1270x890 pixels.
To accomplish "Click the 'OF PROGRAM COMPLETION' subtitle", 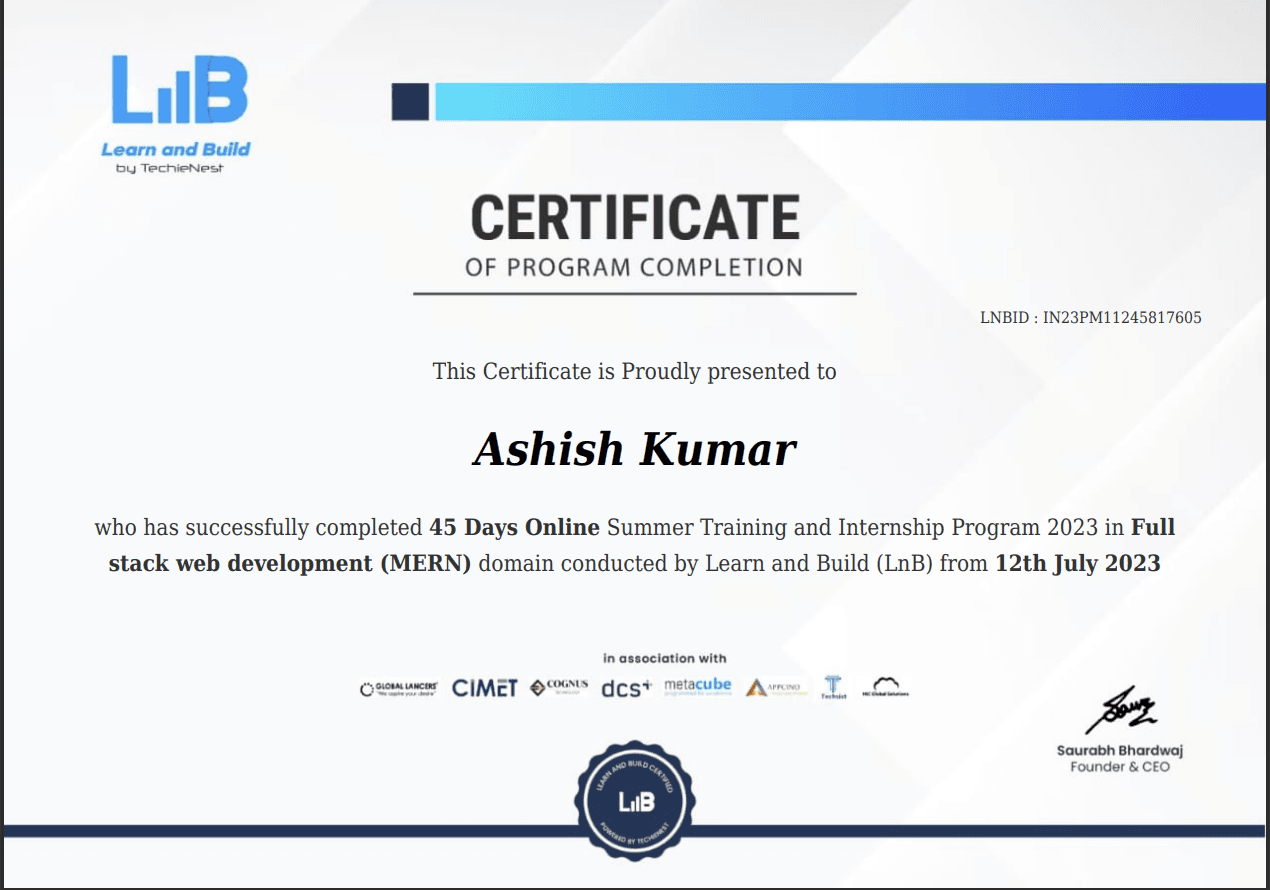I will [x=634, y=268].
